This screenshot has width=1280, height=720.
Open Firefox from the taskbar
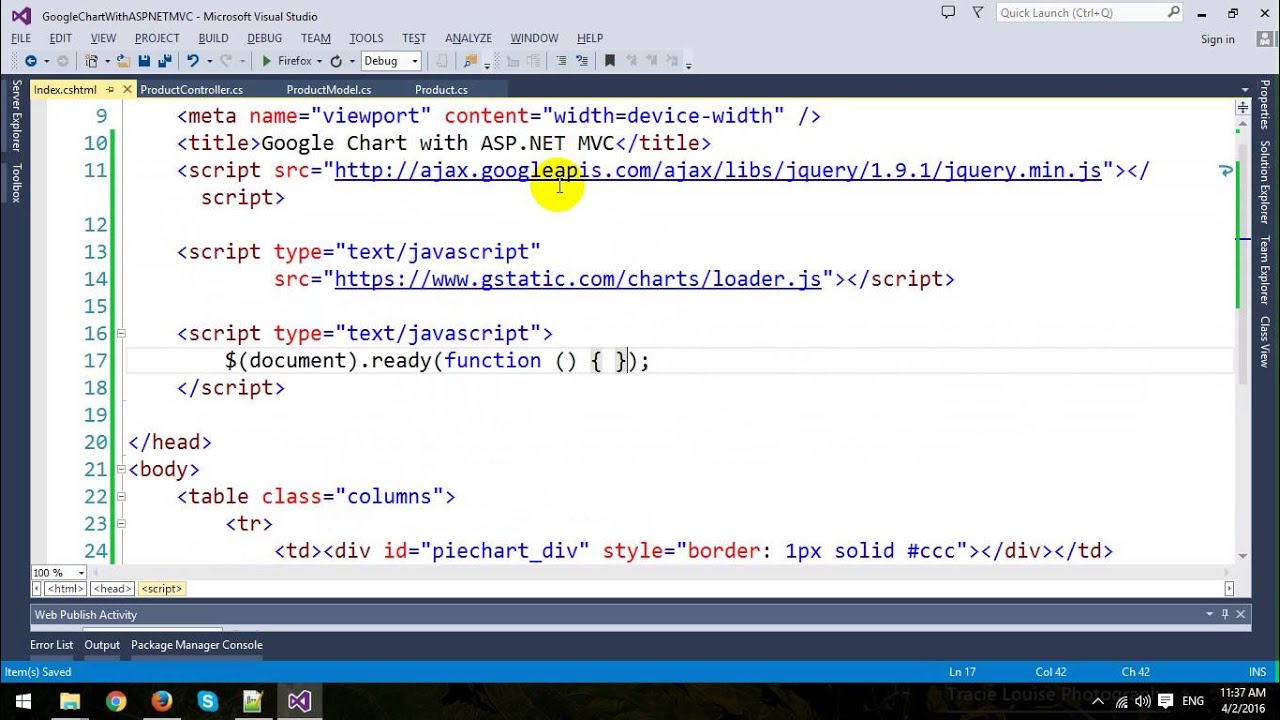point(162,700)
